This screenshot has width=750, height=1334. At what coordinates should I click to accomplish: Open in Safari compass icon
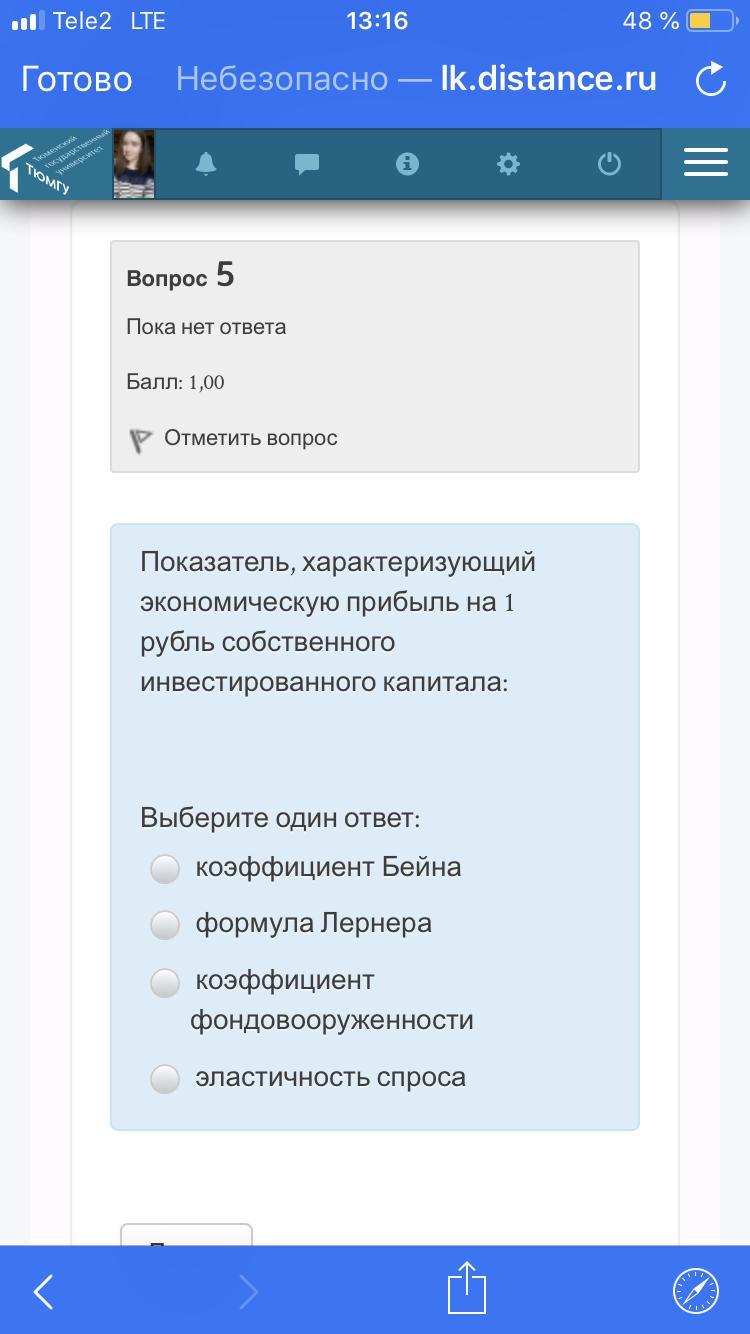[695, 1290]
